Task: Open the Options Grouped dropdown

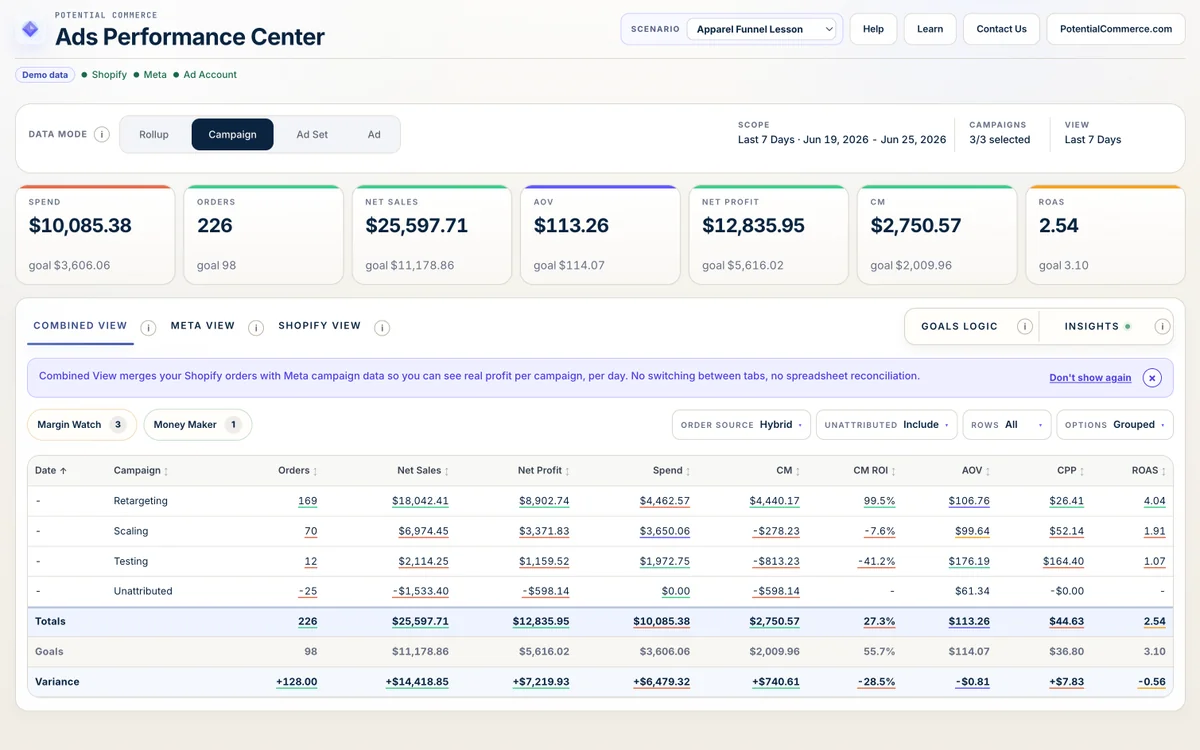Action: pyautogui.click(x=1115, y=425)
